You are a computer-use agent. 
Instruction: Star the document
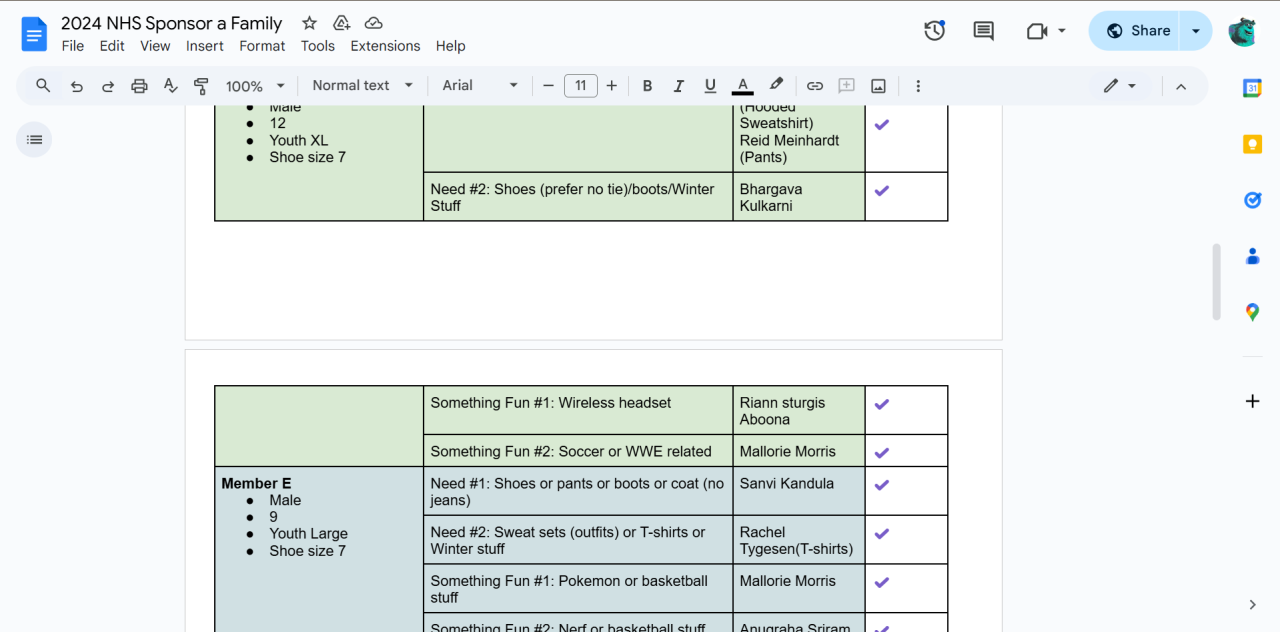(310, 23)
